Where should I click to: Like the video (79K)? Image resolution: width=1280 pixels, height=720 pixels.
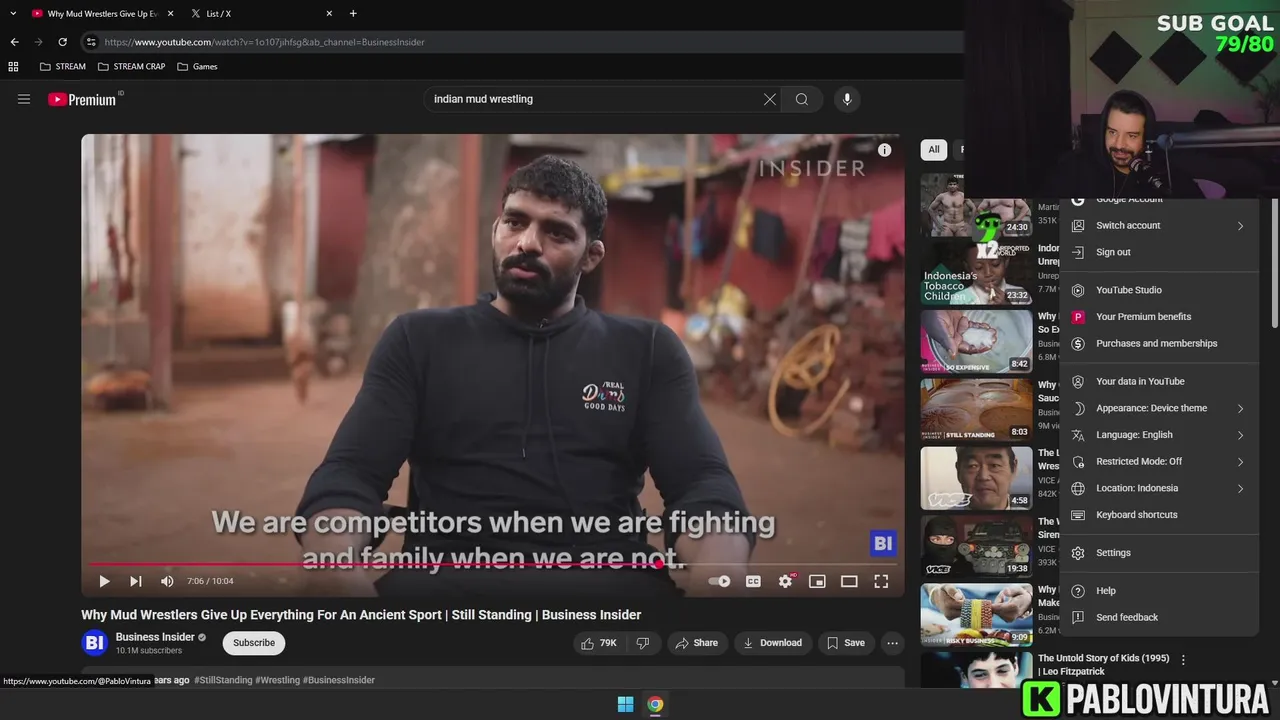click(599, 643)
